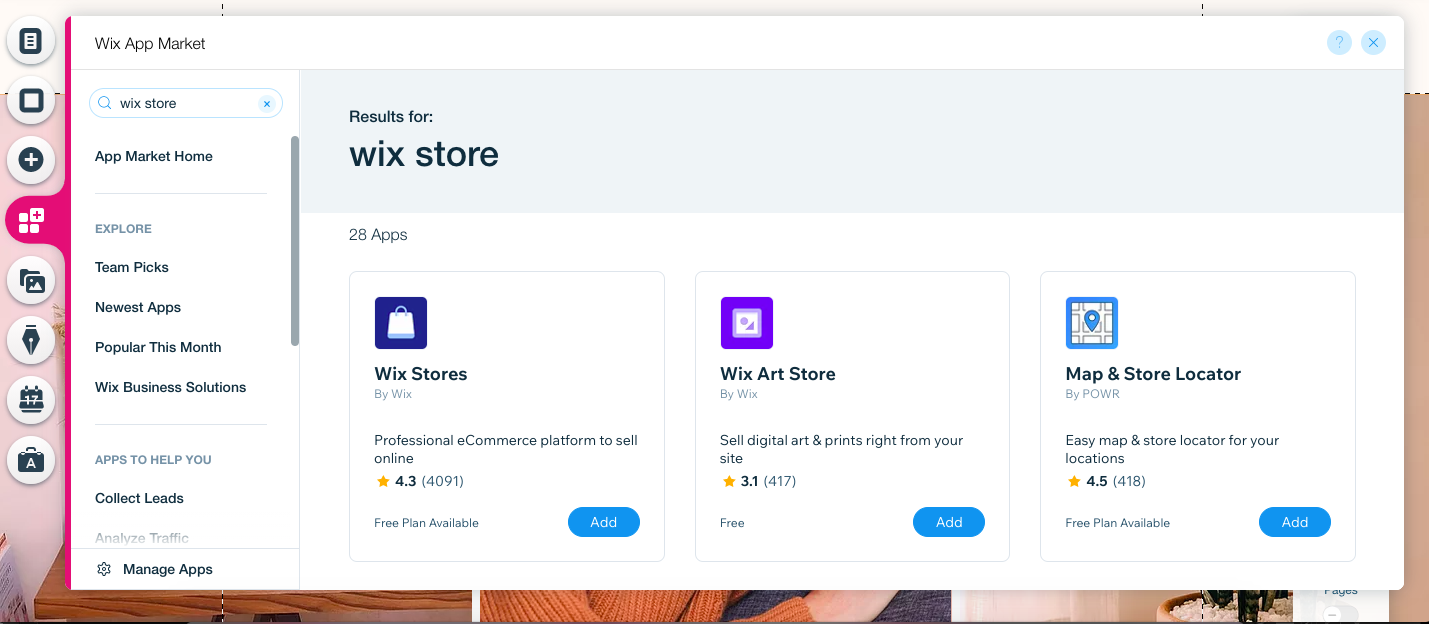Click the 28 Apps results count
This screenshot has width=1429, height=624.
(x=378, y=235)
